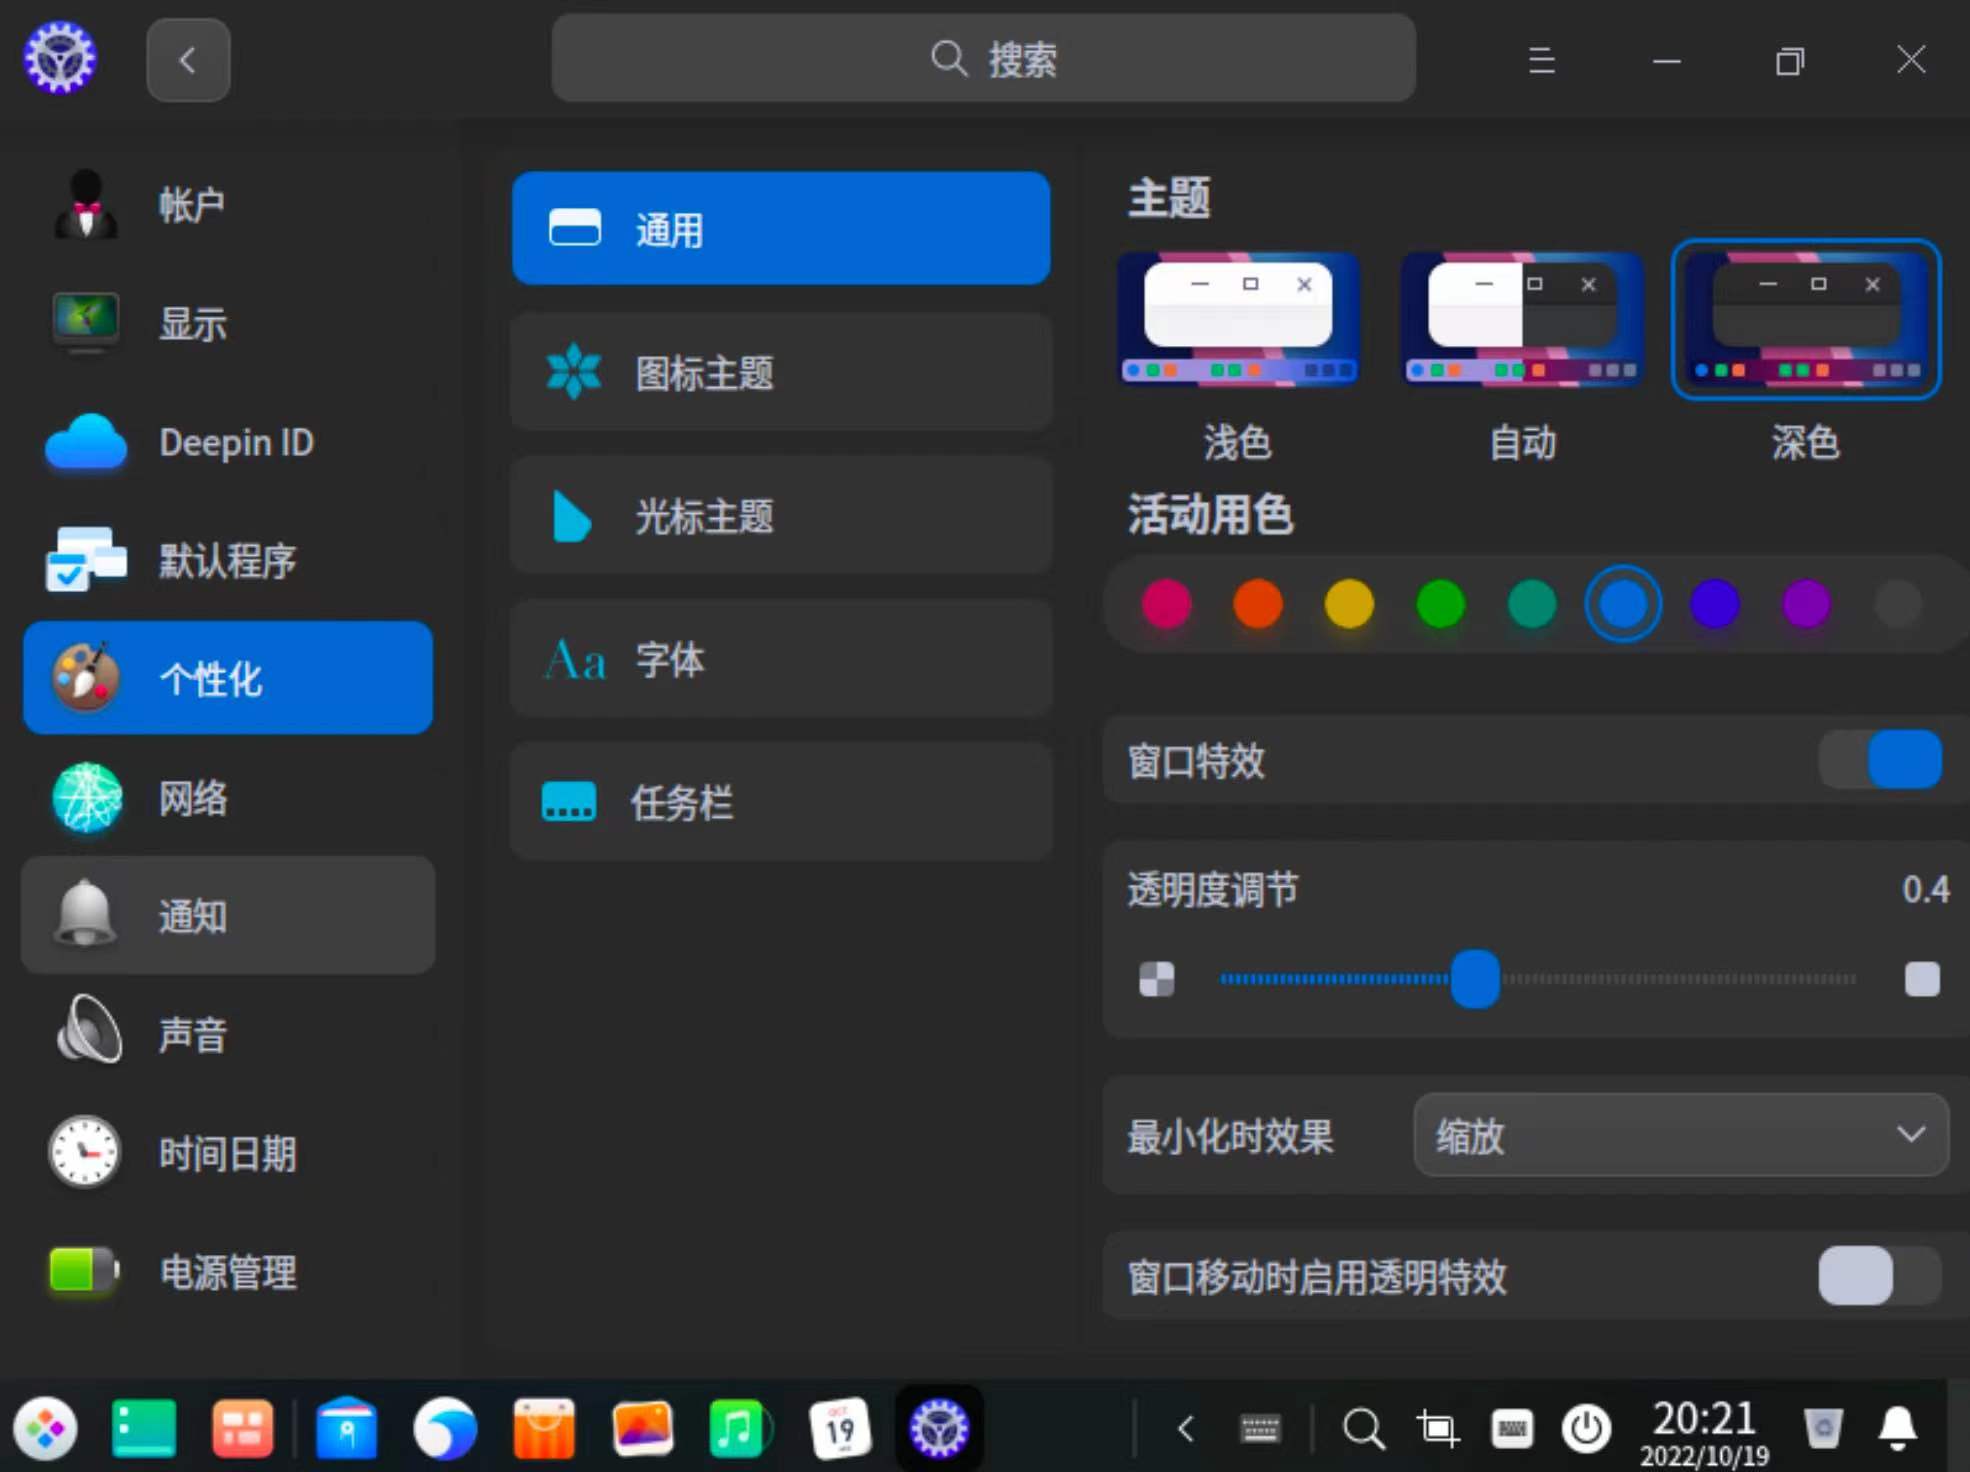Open 默认程序 default programs
1970x1472 pixels.
(x=227, y=560)
